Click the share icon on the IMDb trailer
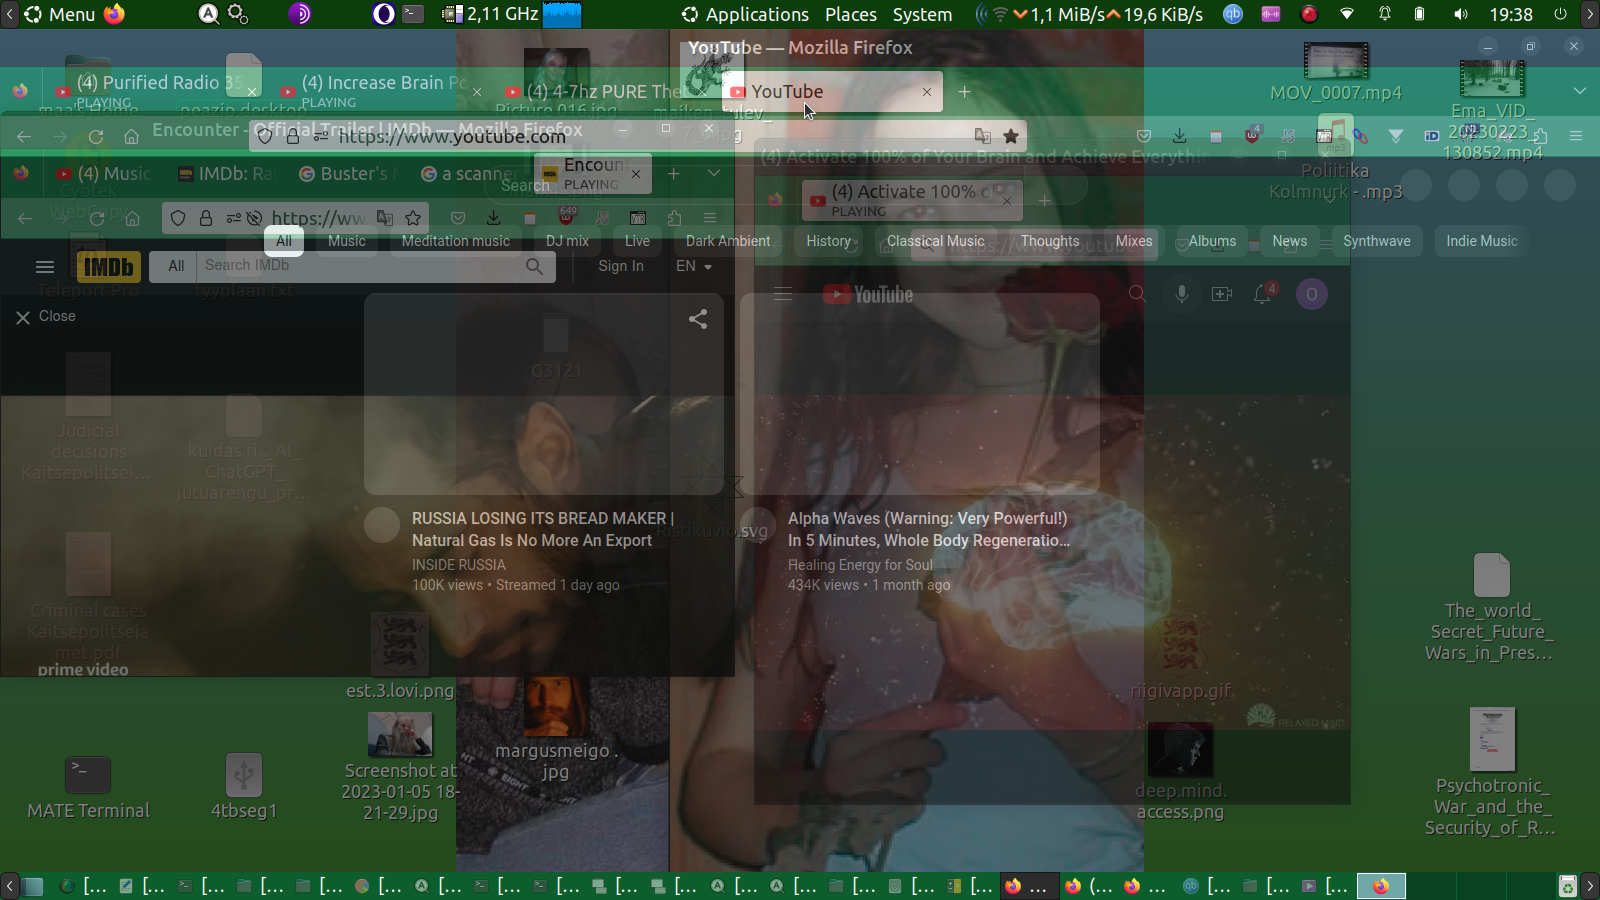 click(x=698, y=319)
